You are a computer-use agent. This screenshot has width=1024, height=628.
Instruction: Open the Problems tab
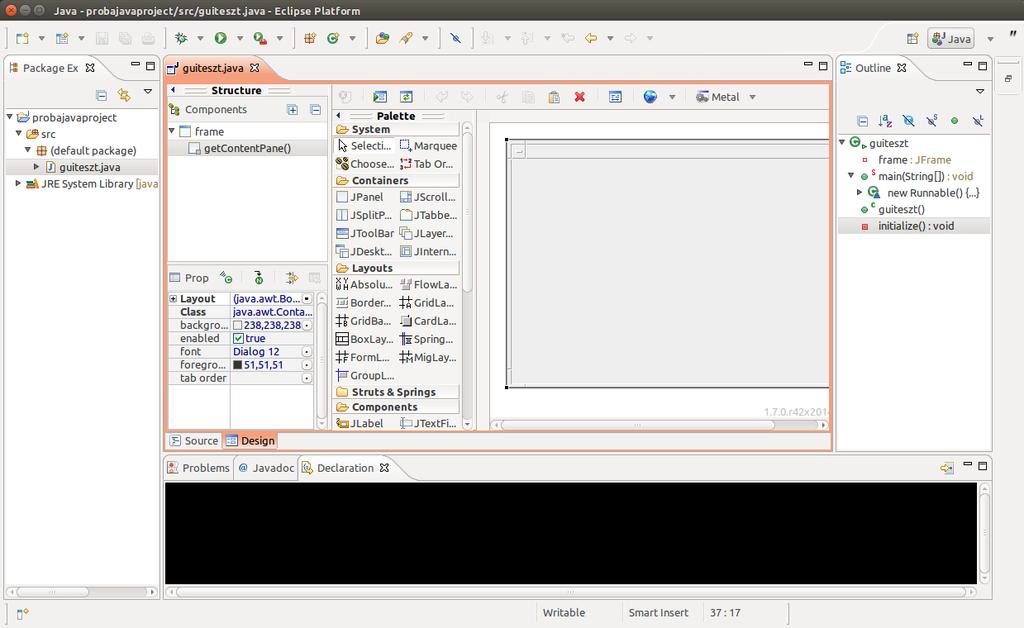[x=199, y=467]
